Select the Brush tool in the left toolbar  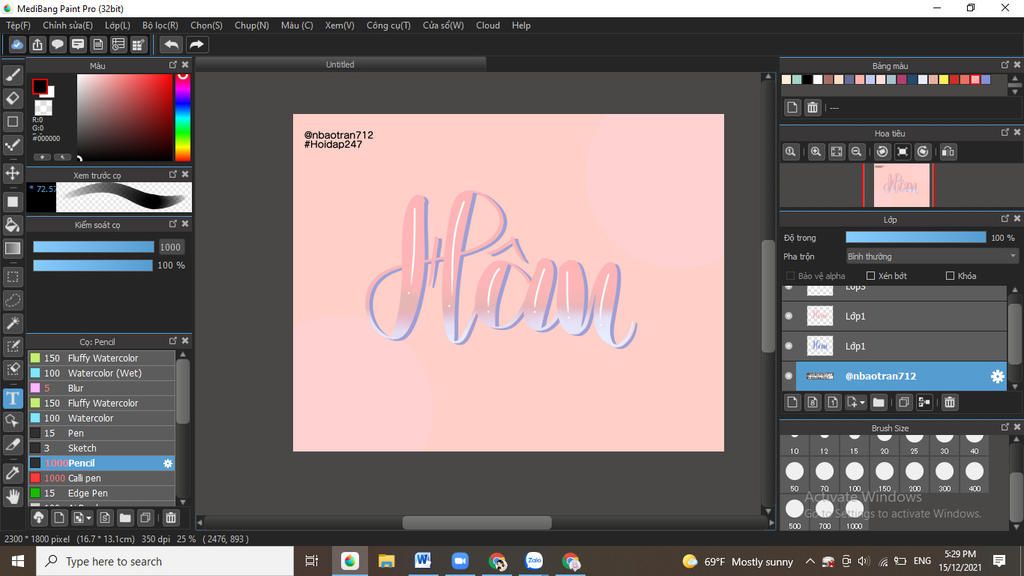point(12,75)
